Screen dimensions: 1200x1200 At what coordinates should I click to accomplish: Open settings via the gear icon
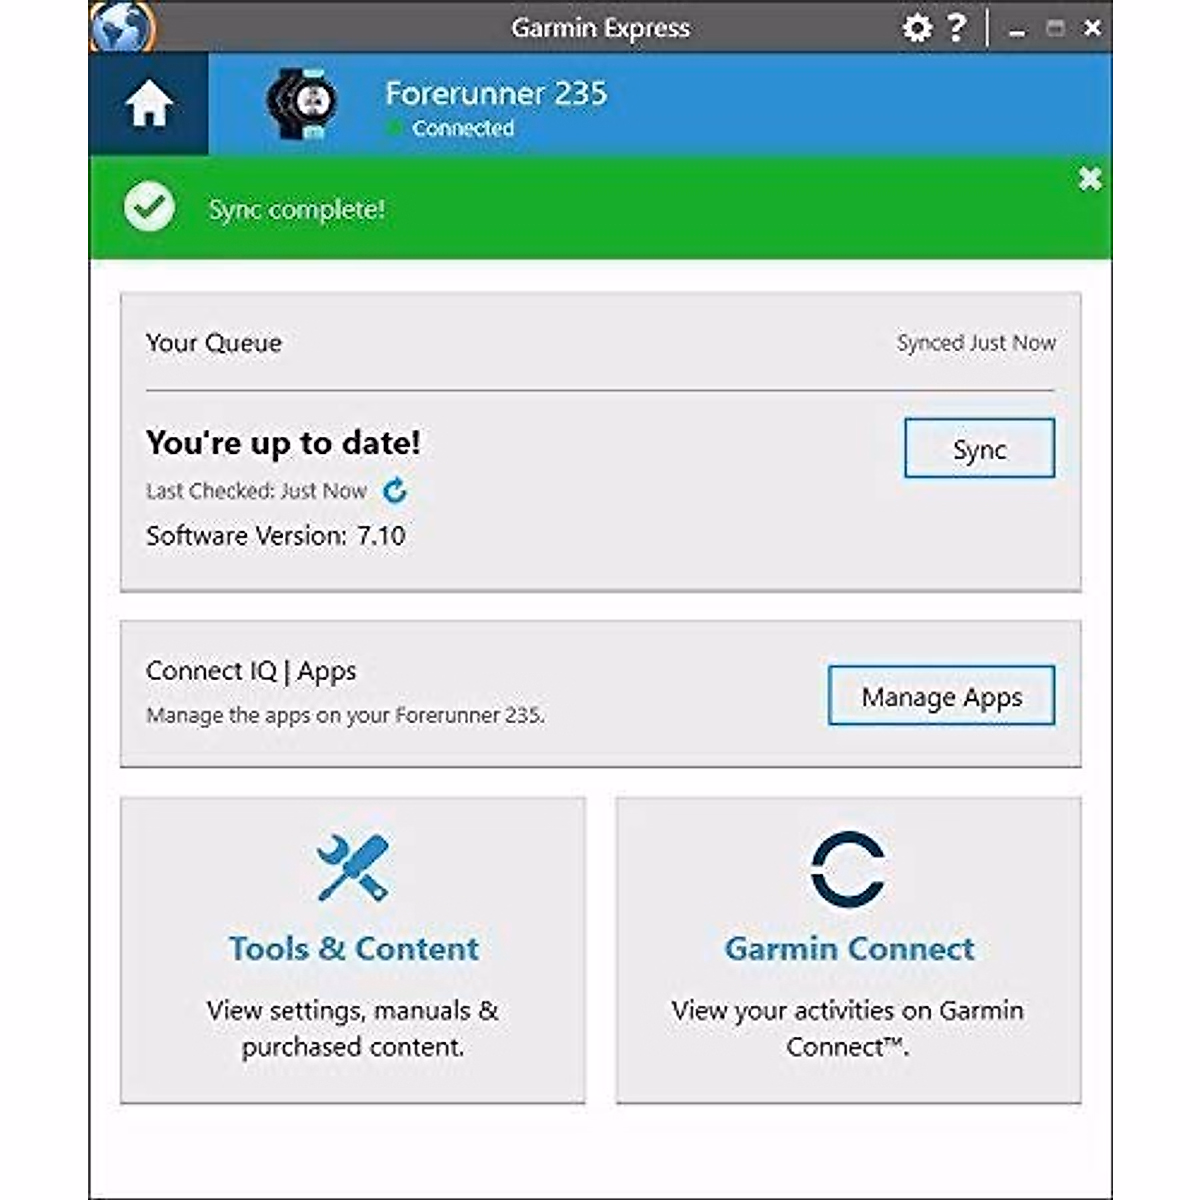tap(916, 27)
